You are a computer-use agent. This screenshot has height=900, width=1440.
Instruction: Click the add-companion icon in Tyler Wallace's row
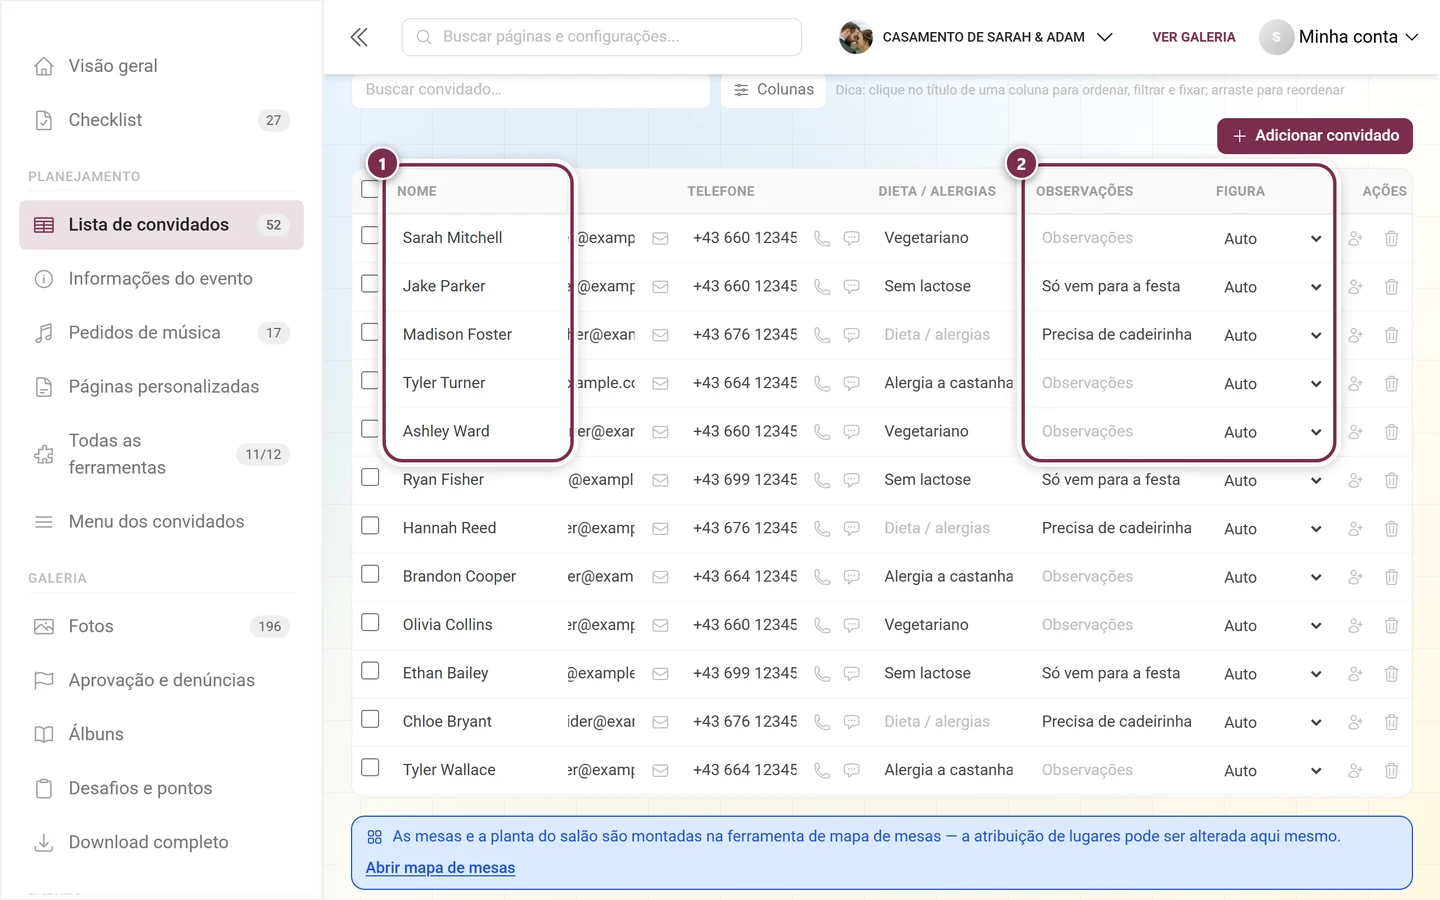click(x=1355, y=771)
